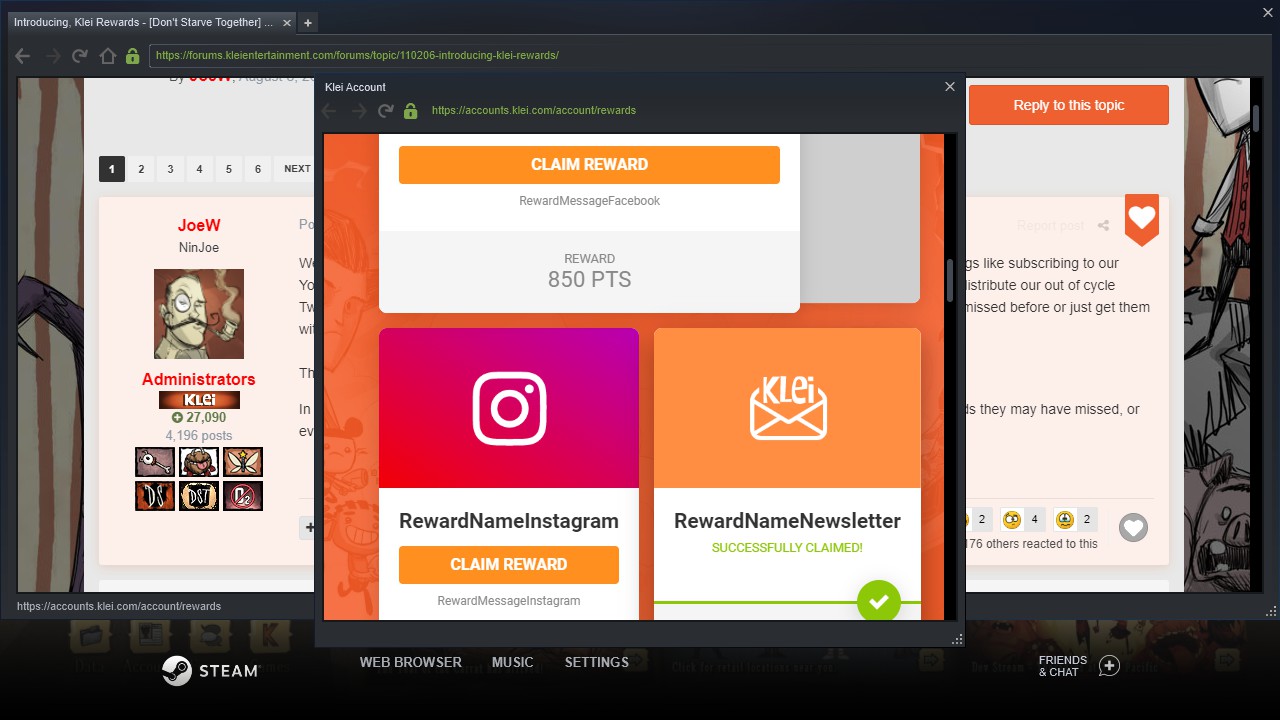
Task: Click the winged butterfly badge
Action: [x=243, y=462]
